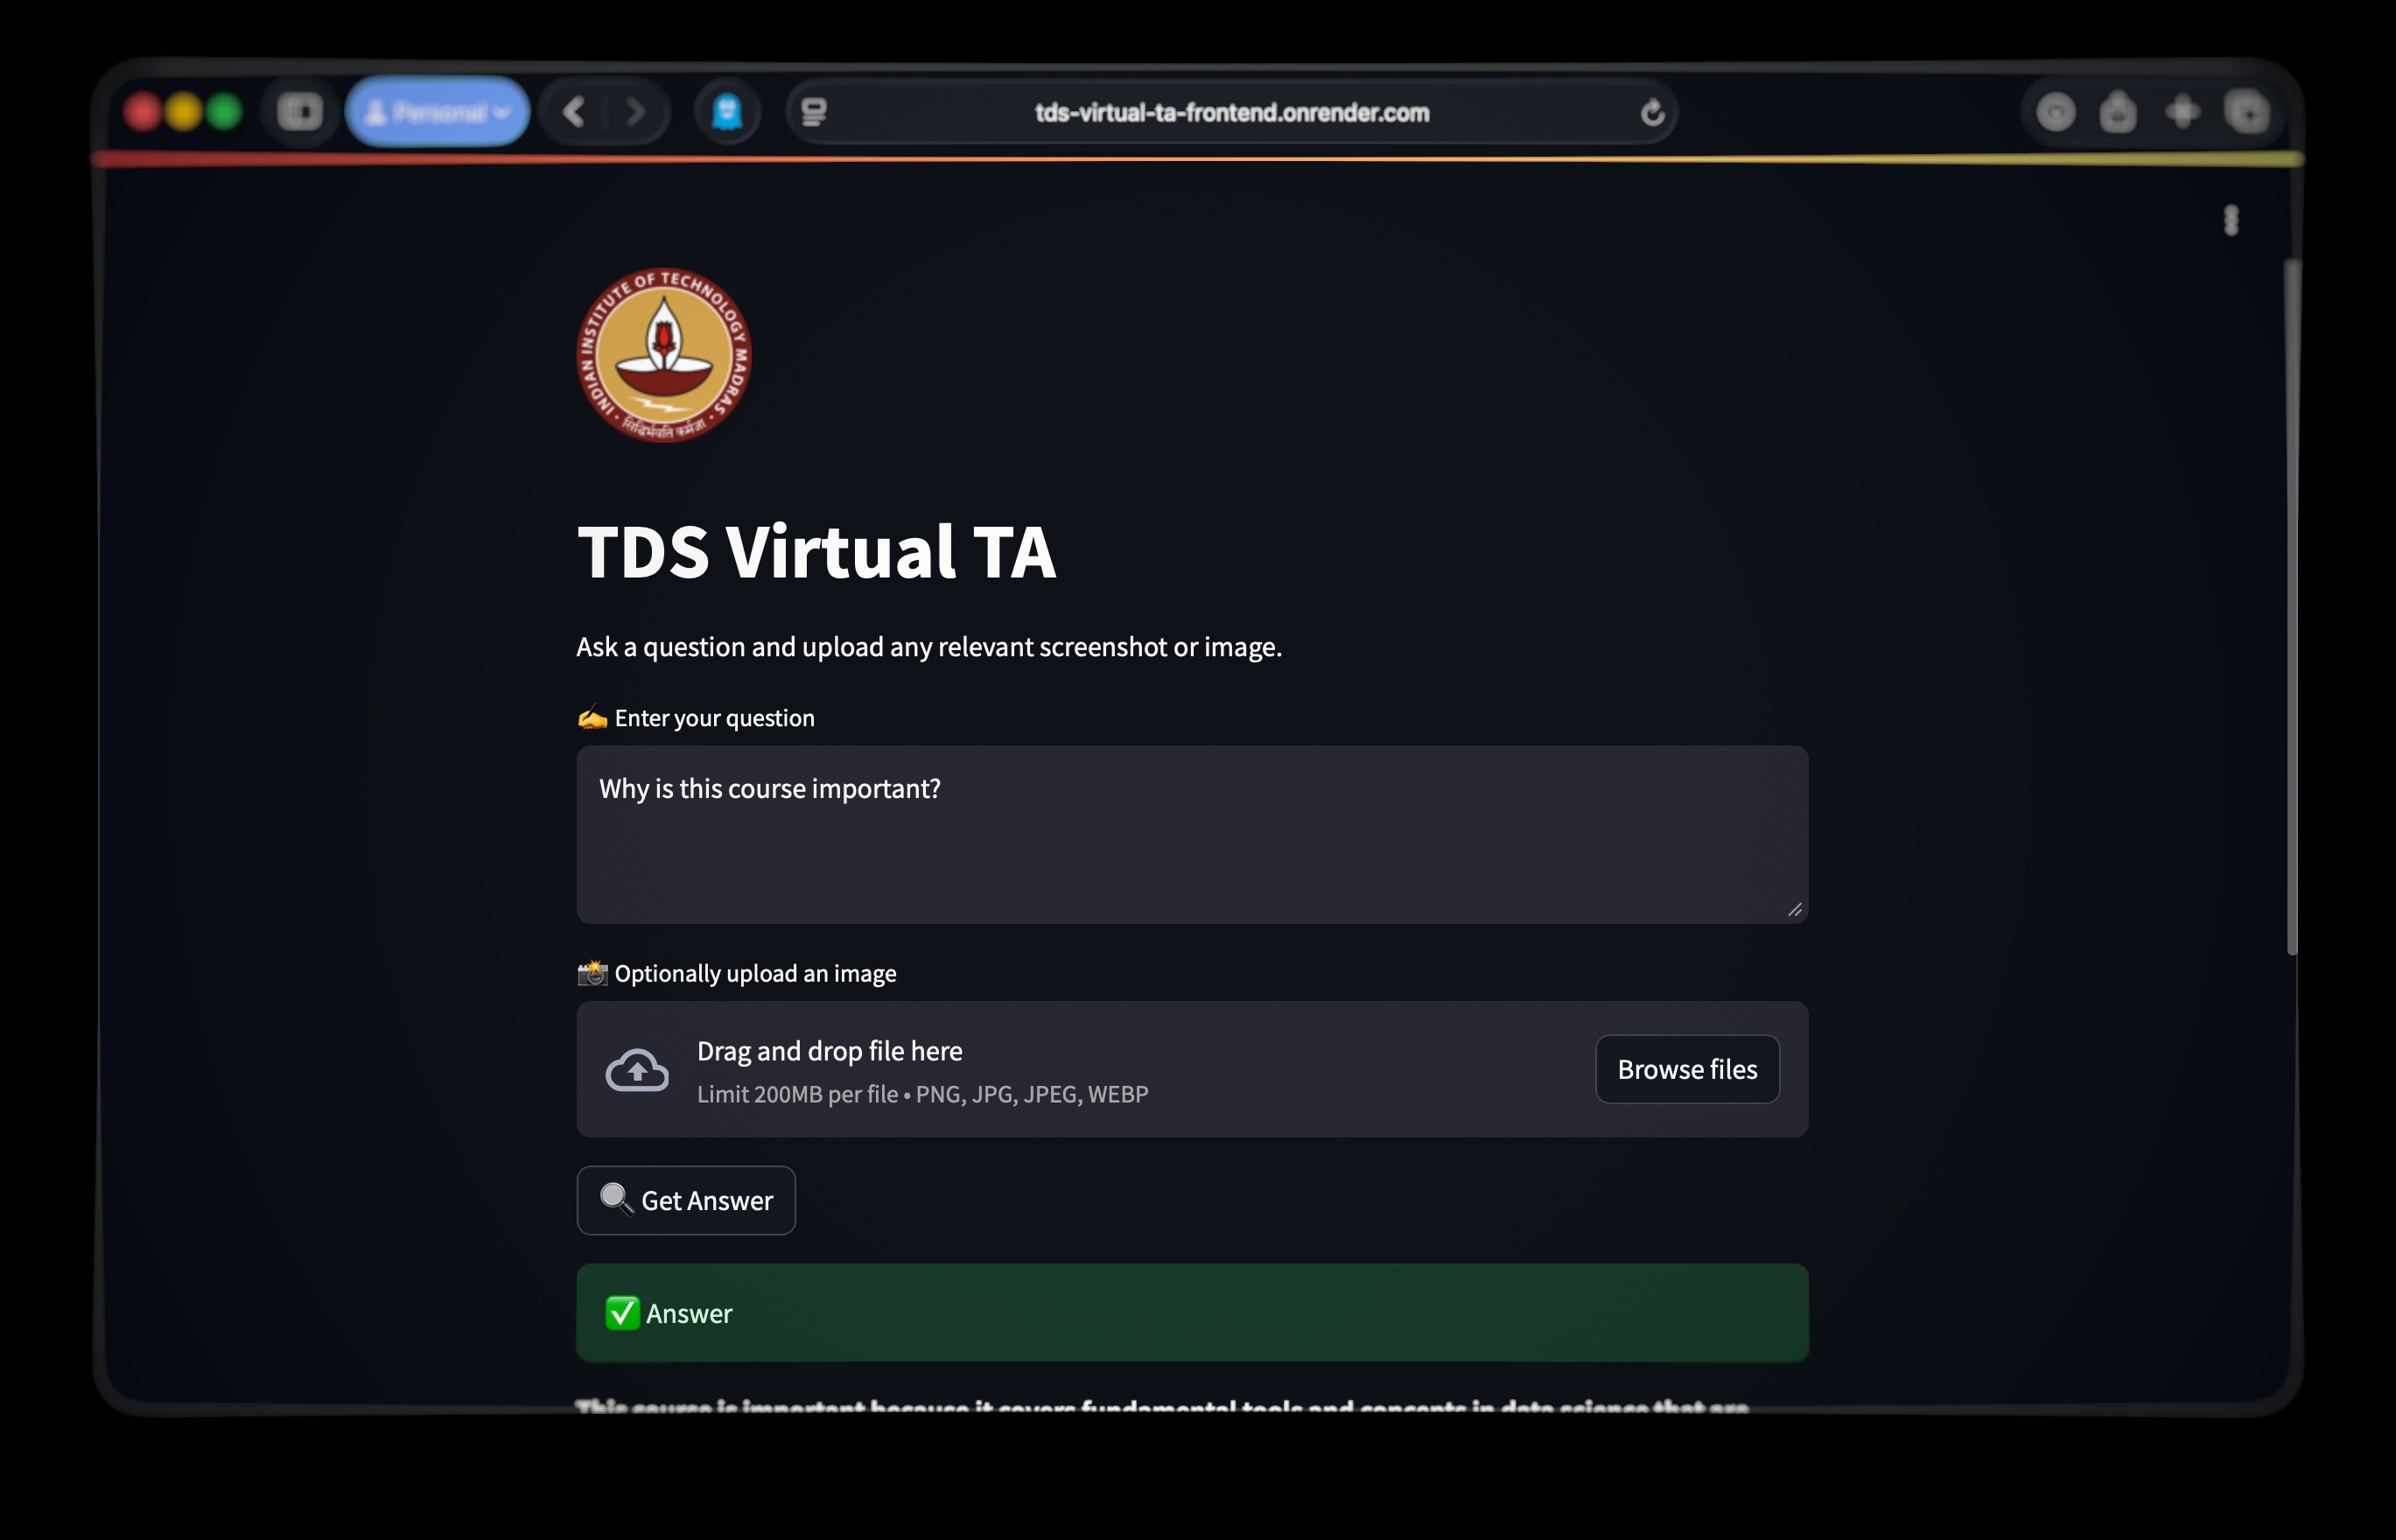The height and width of the screenshot is (1540, 2396).
Task: Open a new tab with the plus icon
Action: [2182, 112]
